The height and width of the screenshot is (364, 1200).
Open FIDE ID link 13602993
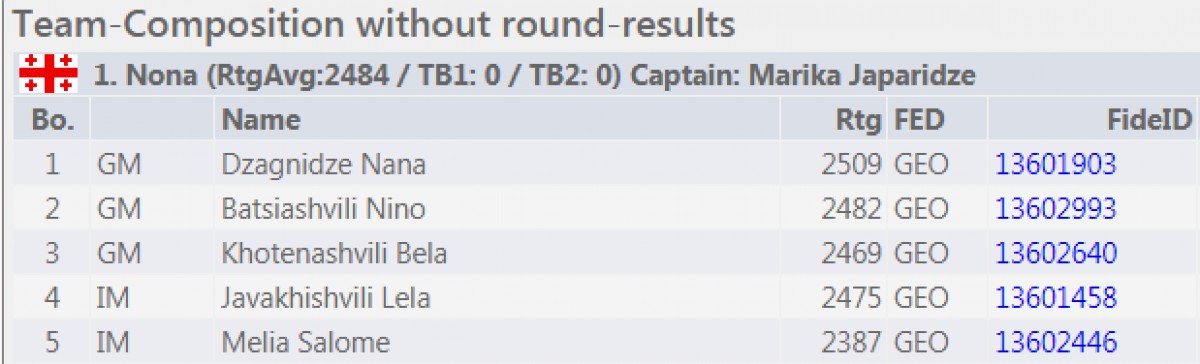pos(1055,209)
